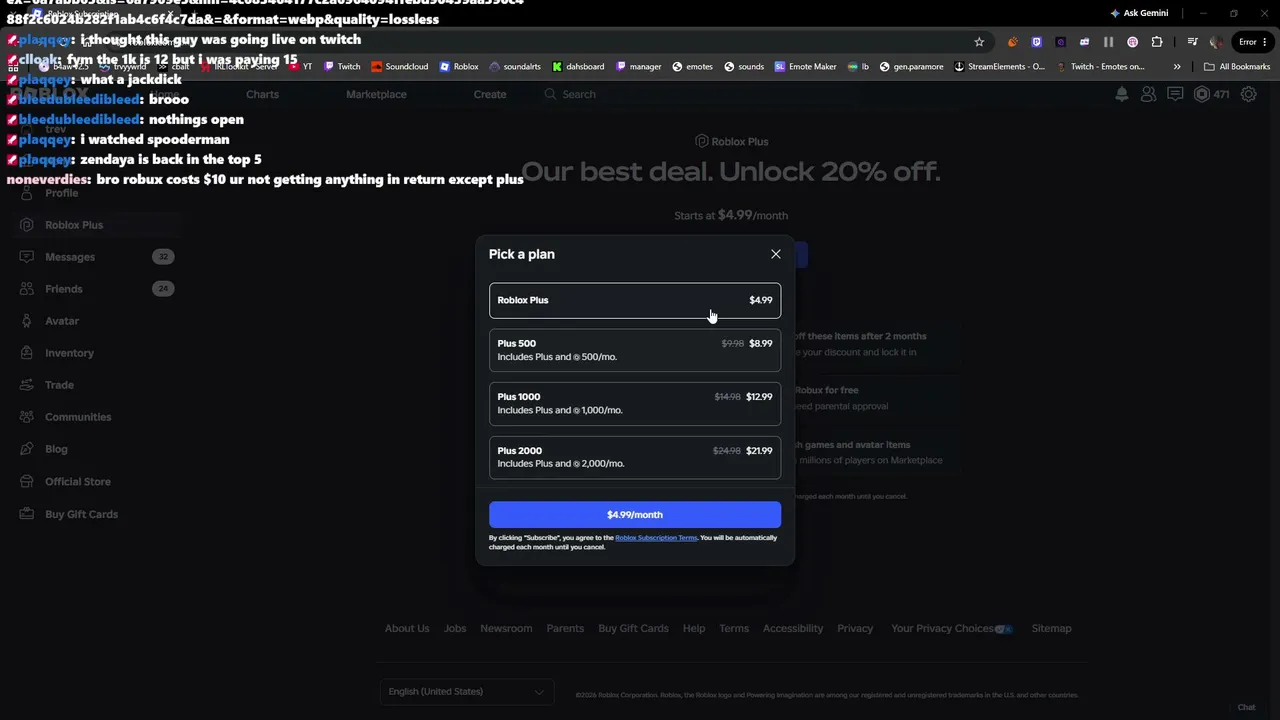
Task: Click the Roblox header Search field
Action: [700, 94]
